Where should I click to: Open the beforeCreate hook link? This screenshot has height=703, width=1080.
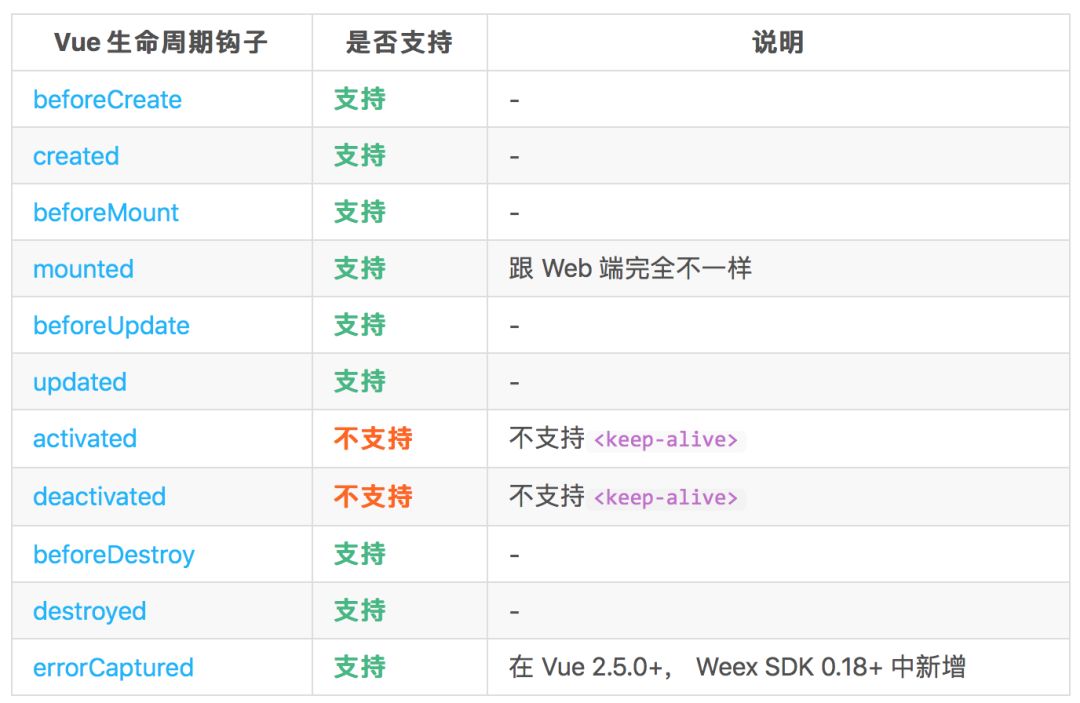point(107,100)
